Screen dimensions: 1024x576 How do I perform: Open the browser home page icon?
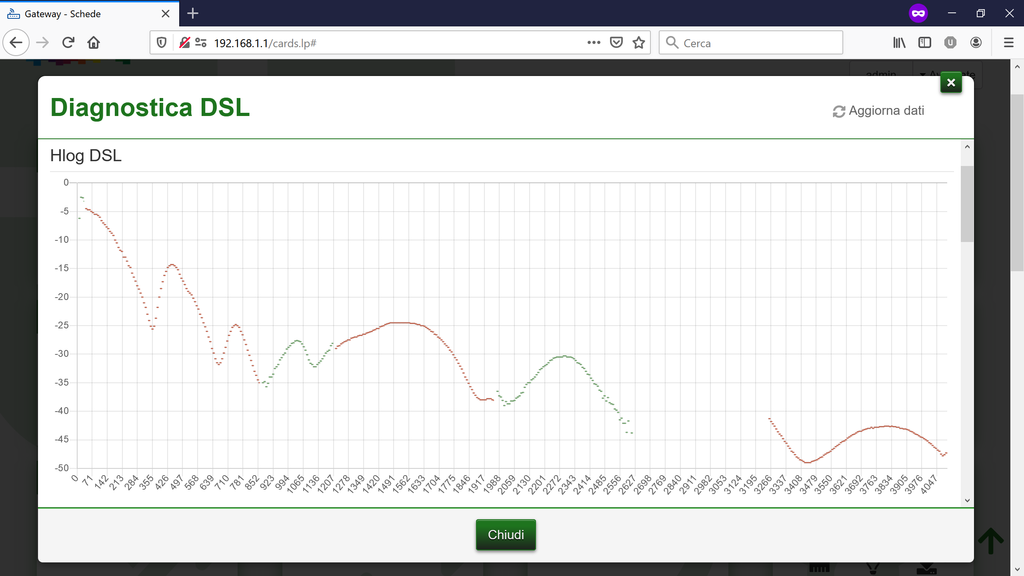pyautogui.click(x=93, y=42)
